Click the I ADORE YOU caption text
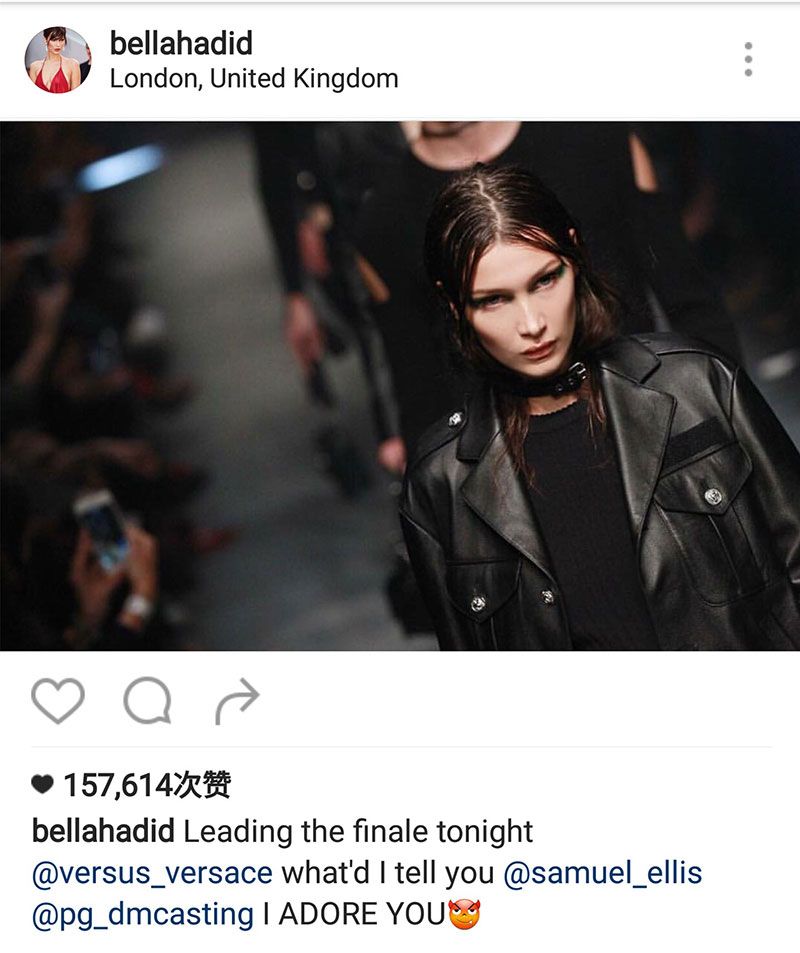 pos(354,915)
